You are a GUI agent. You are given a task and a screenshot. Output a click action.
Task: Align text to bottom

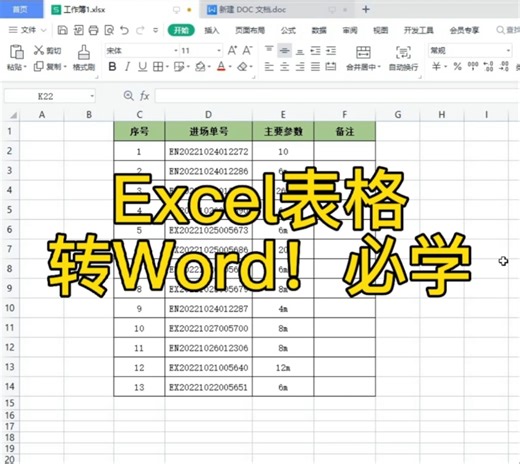pyautogui.click(x=300, y=51)
